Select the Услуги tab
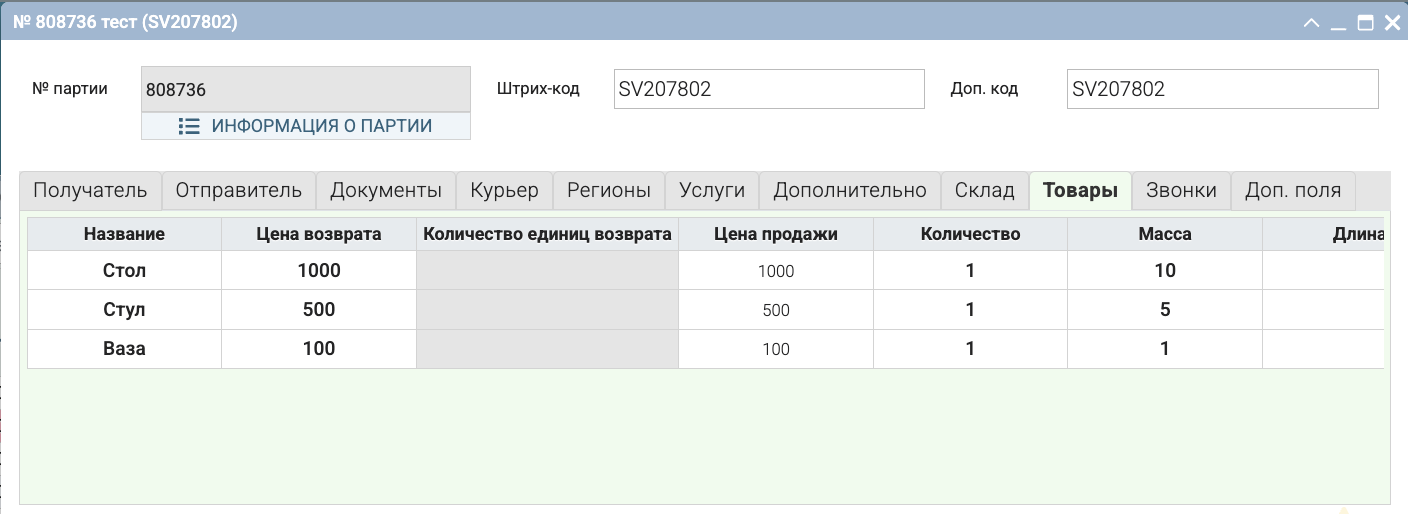This screenshot has height=514, width=1408. [712, 190]
